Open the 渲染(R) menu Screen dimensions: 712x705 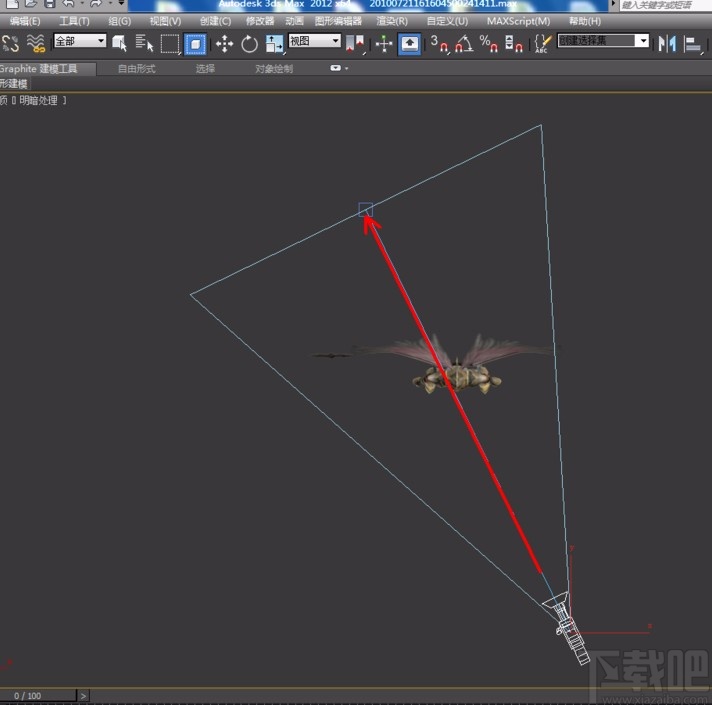pos(392,21)
